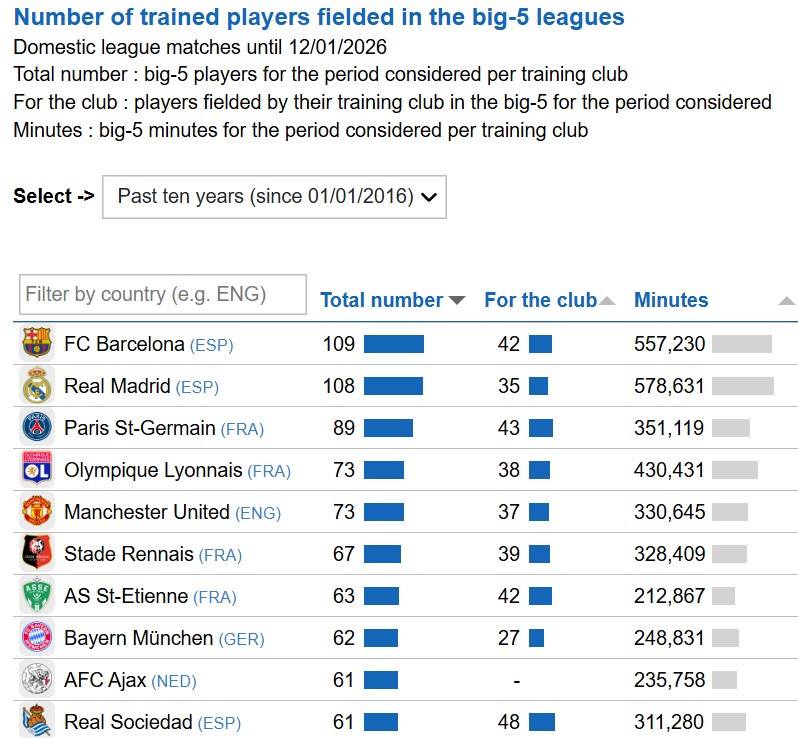Click Real Madrid's grey minutes bar
Screen dimensions: 798x738
point(743,386)
